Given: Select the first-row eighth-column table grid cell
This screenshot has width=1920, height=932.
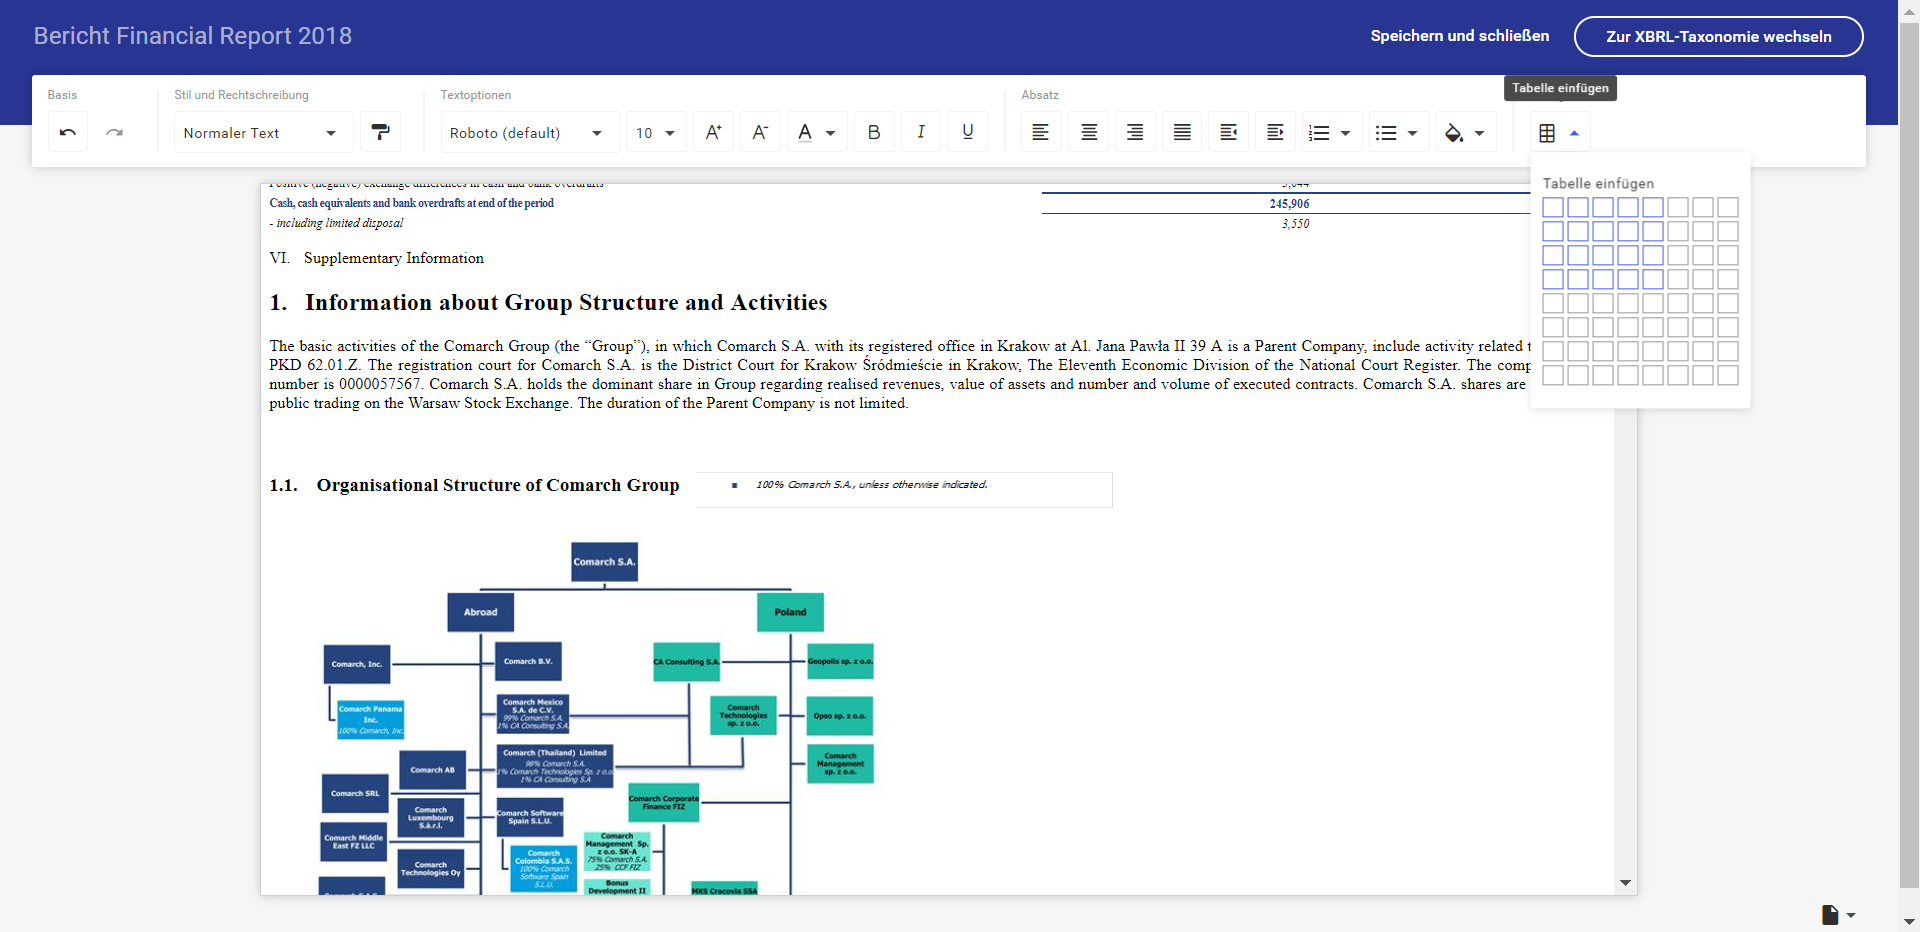Looking at the screenshot, I should pos(1728,207).
